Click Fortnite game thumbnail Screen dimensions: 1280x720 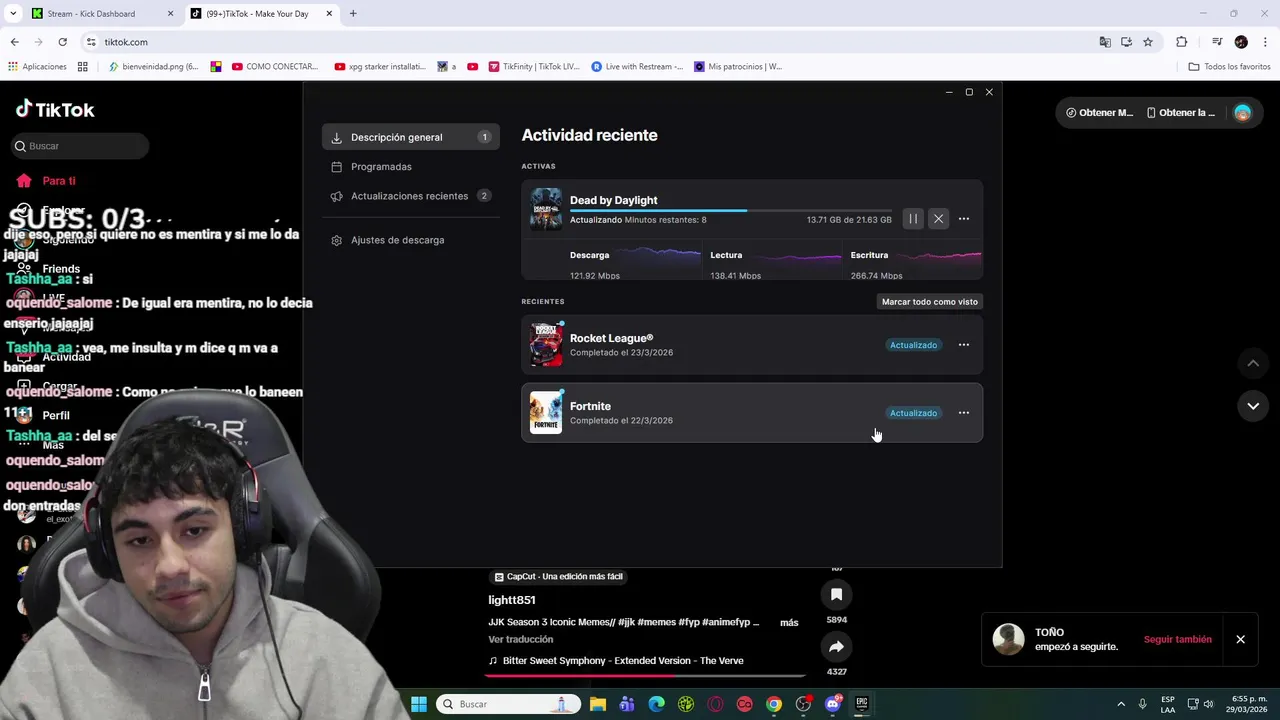coord(546,413)
